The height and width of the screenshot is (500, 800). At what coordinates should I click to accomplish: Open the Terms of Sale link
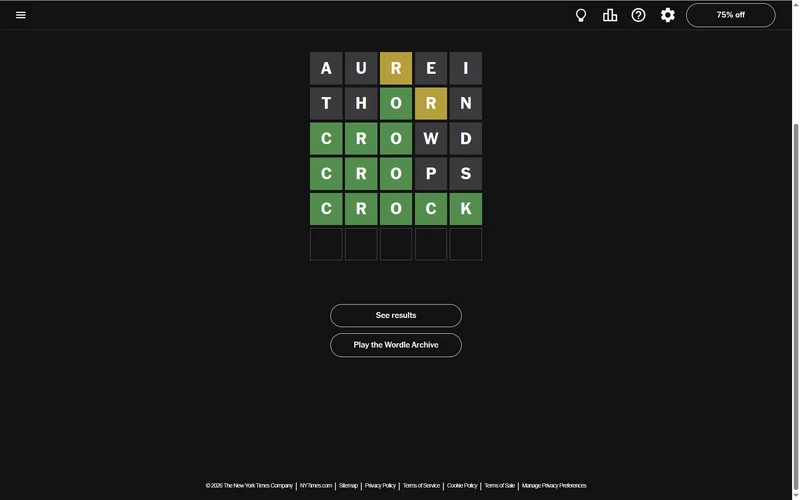point(499,486)
